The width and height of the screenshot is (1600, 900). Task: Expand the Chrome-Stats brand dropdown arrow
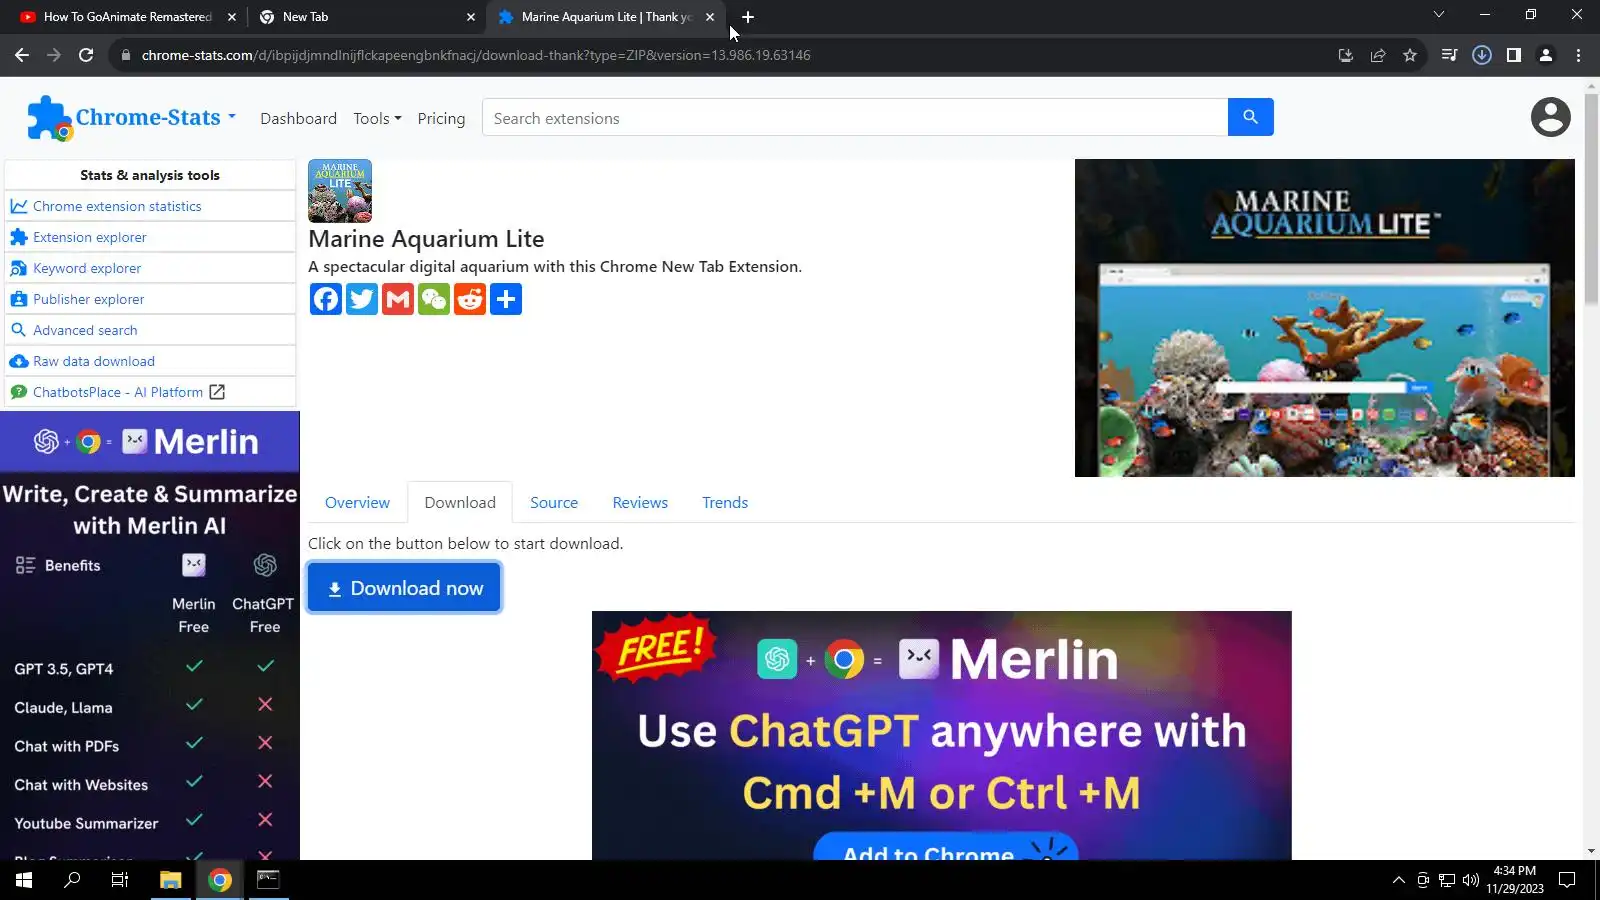pos(232,117)
